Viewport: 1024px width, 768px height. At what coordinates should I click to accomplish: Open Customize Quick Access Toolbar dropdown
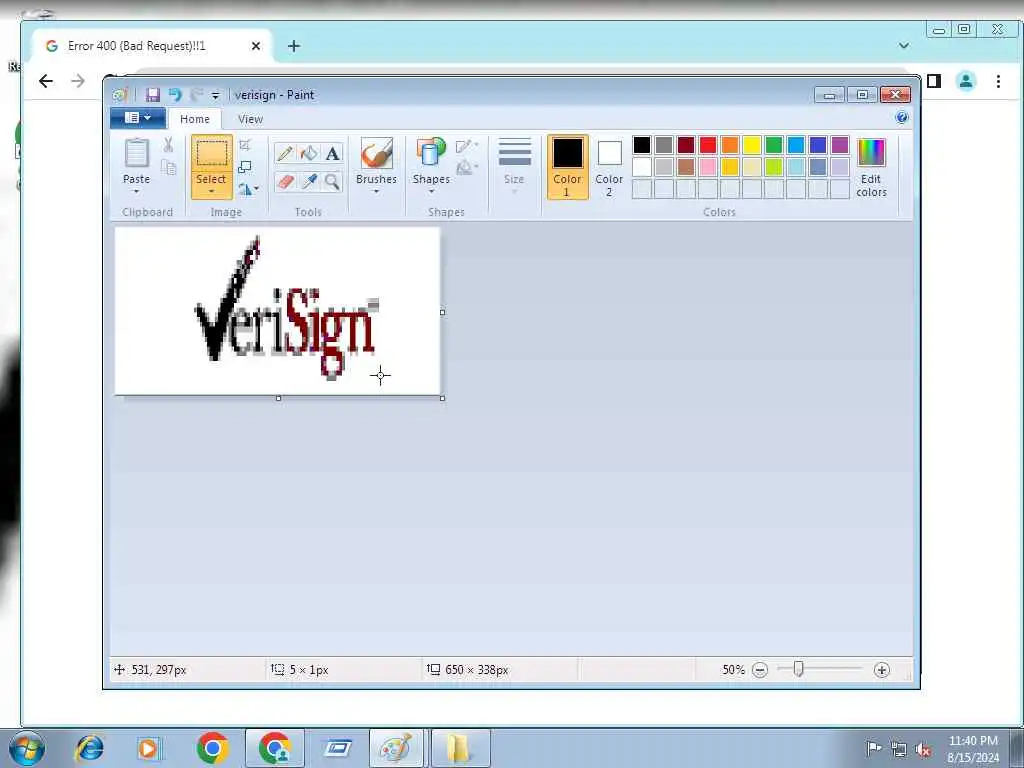click(216, 96)
